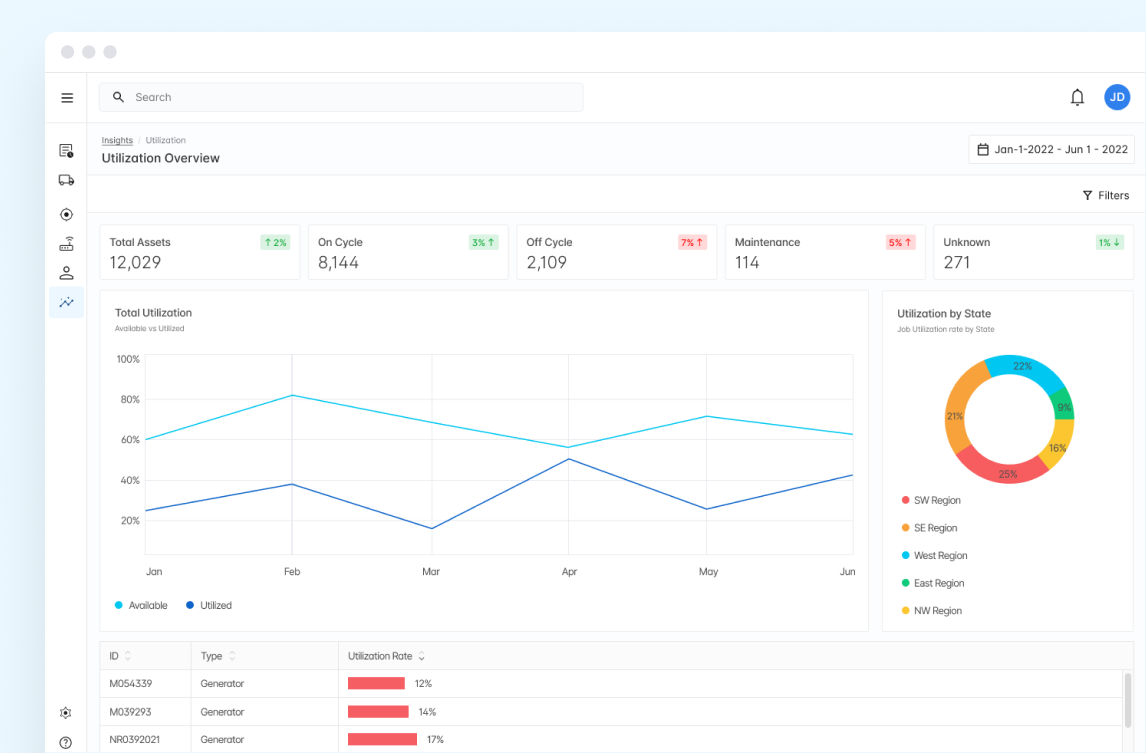This screenshot has width=1146, height=753.
Task: Select the Insights analytics sidebar item
Action: click(66, 302)
